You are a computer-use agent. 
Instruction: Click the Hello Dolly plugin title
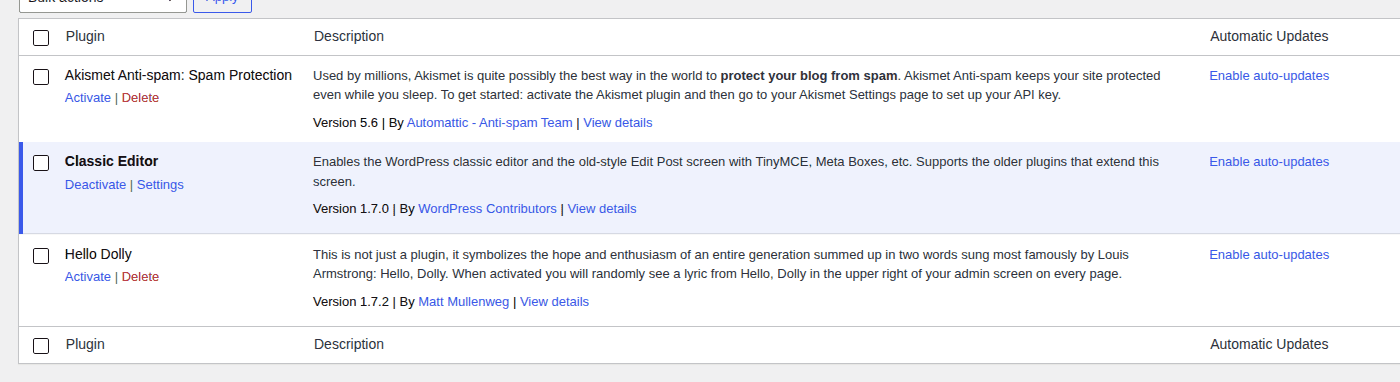[98, 254]
